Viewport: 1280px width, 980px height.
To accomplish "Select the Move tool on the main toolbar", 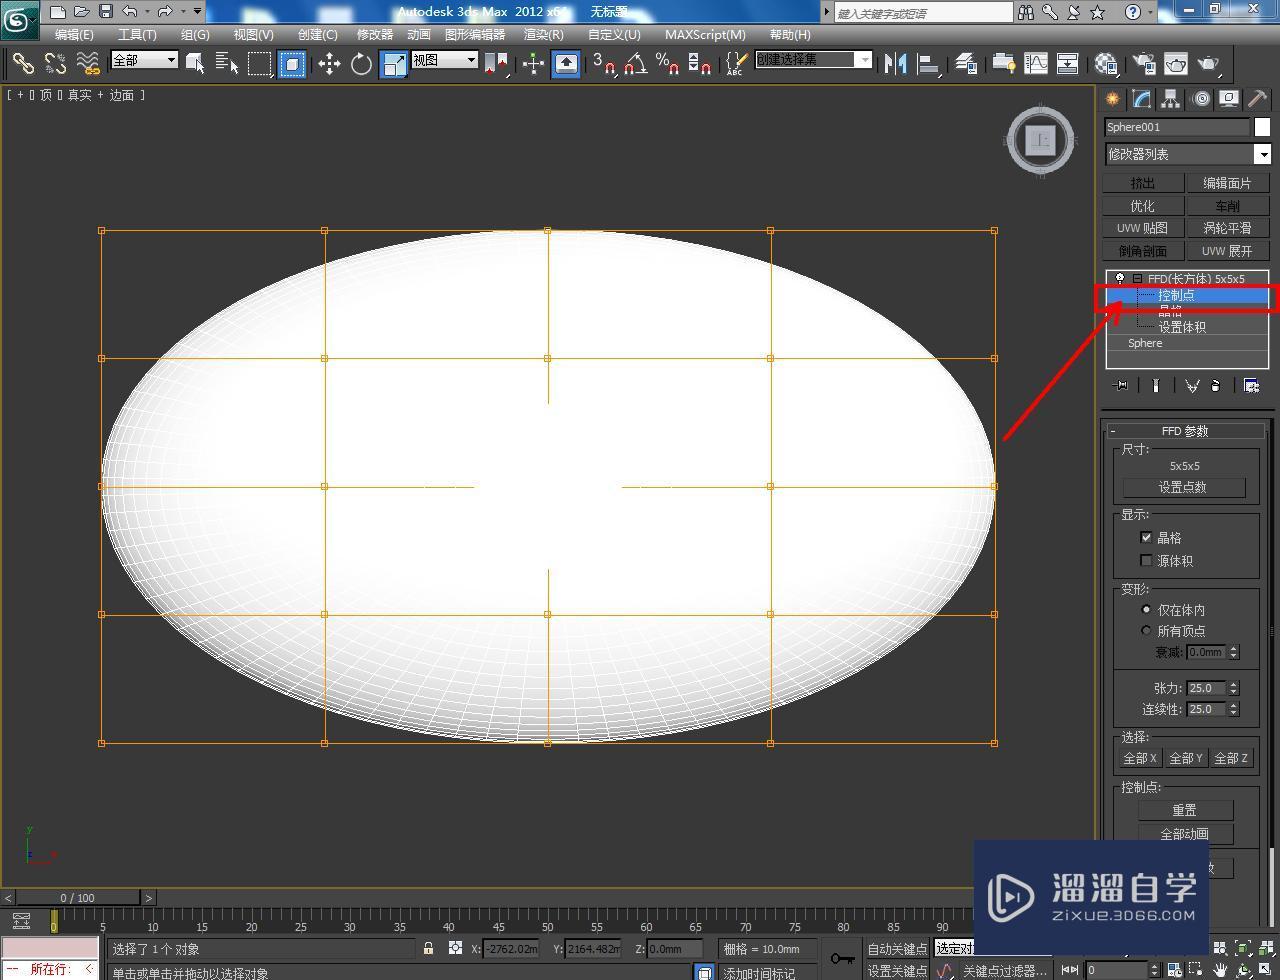I will coord(330,63).
